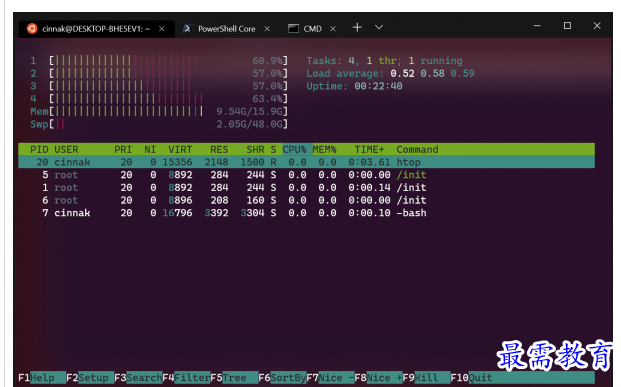The width and height of the screenshot is (621, 387).
Task: Sort by the PID column header
Action: coord(39,149)
